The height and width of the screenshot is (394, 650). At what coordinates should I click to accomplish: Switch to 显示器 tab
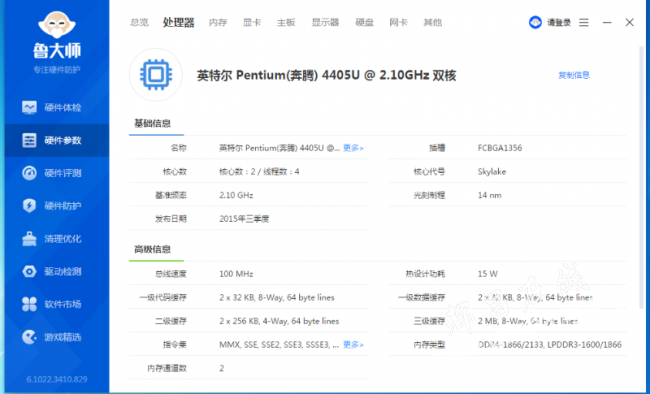(x=325, y=22)
